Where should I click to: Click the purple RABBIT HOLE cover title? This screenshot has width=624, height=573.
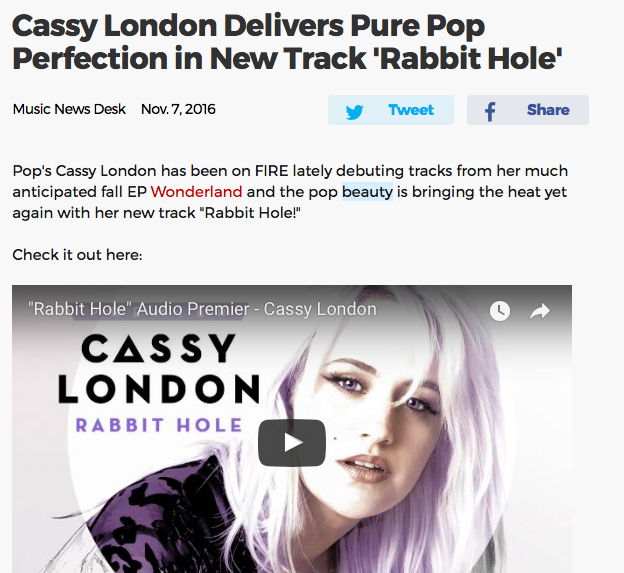(159, 425)
